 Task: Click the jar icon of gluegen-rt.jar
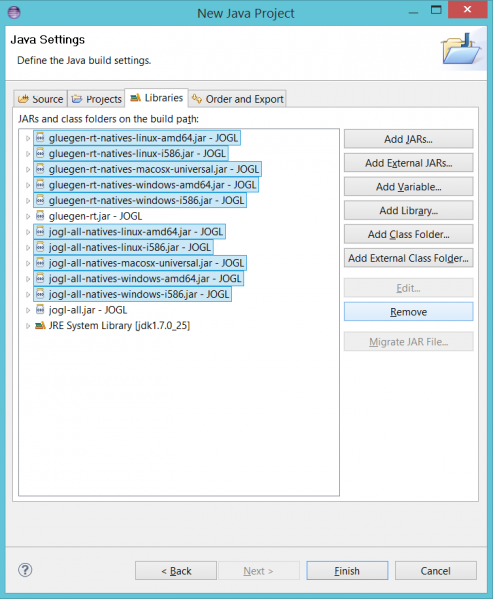tap(40, 216)
